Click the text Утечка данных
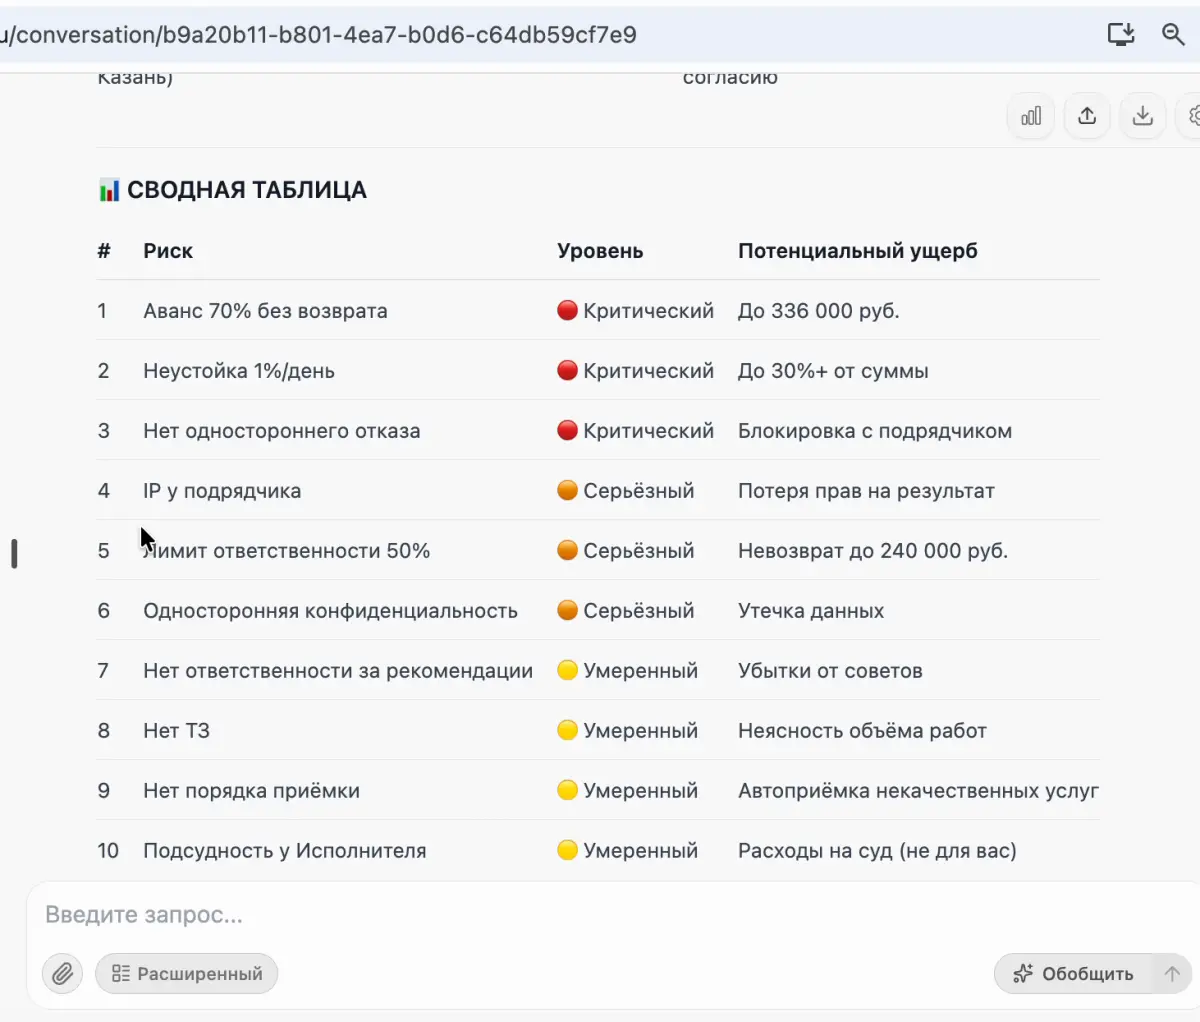 811,611
